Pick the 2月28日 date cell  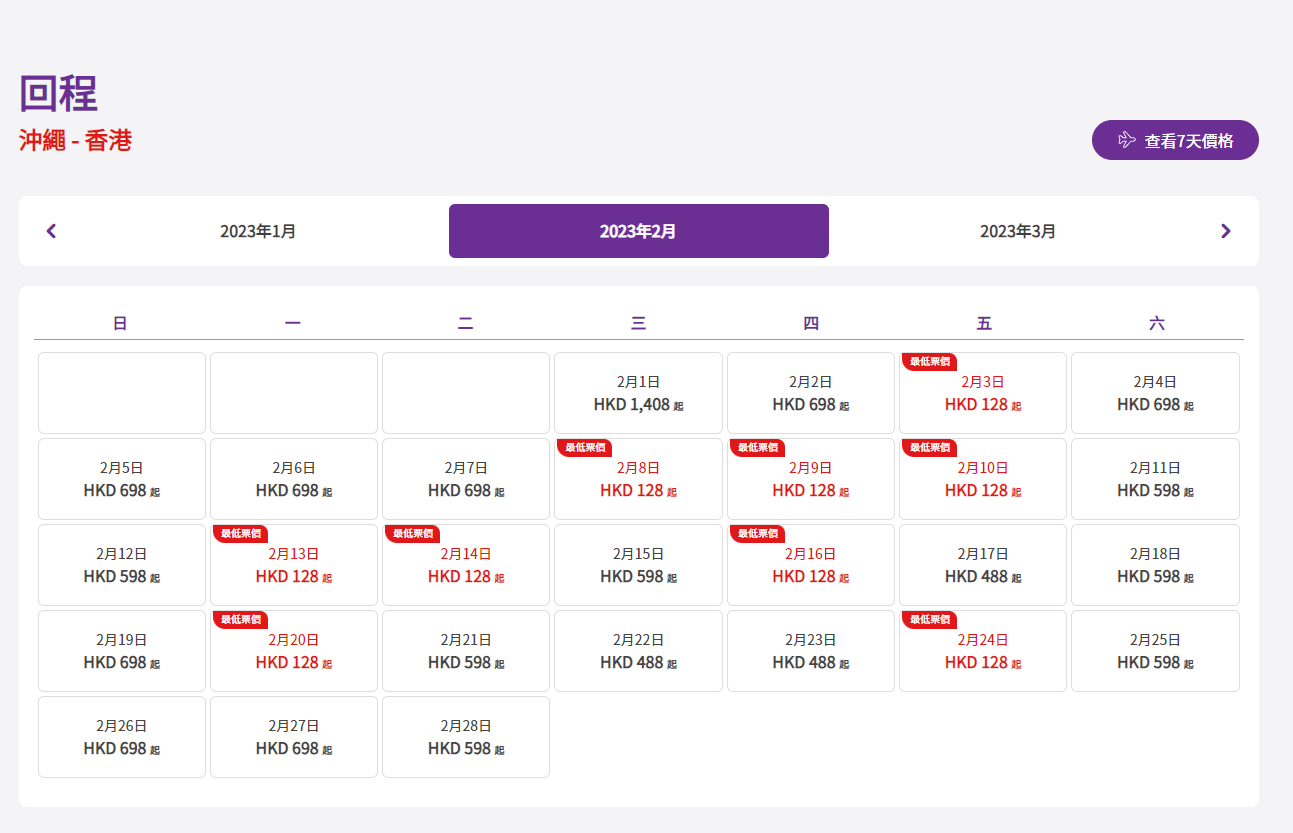pyautogui.click(x=465, y=737)
